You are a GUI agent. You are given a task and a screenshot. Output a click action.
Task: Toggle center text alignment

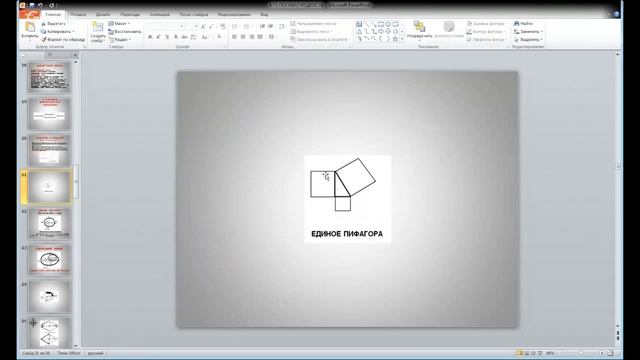point(243,37)
